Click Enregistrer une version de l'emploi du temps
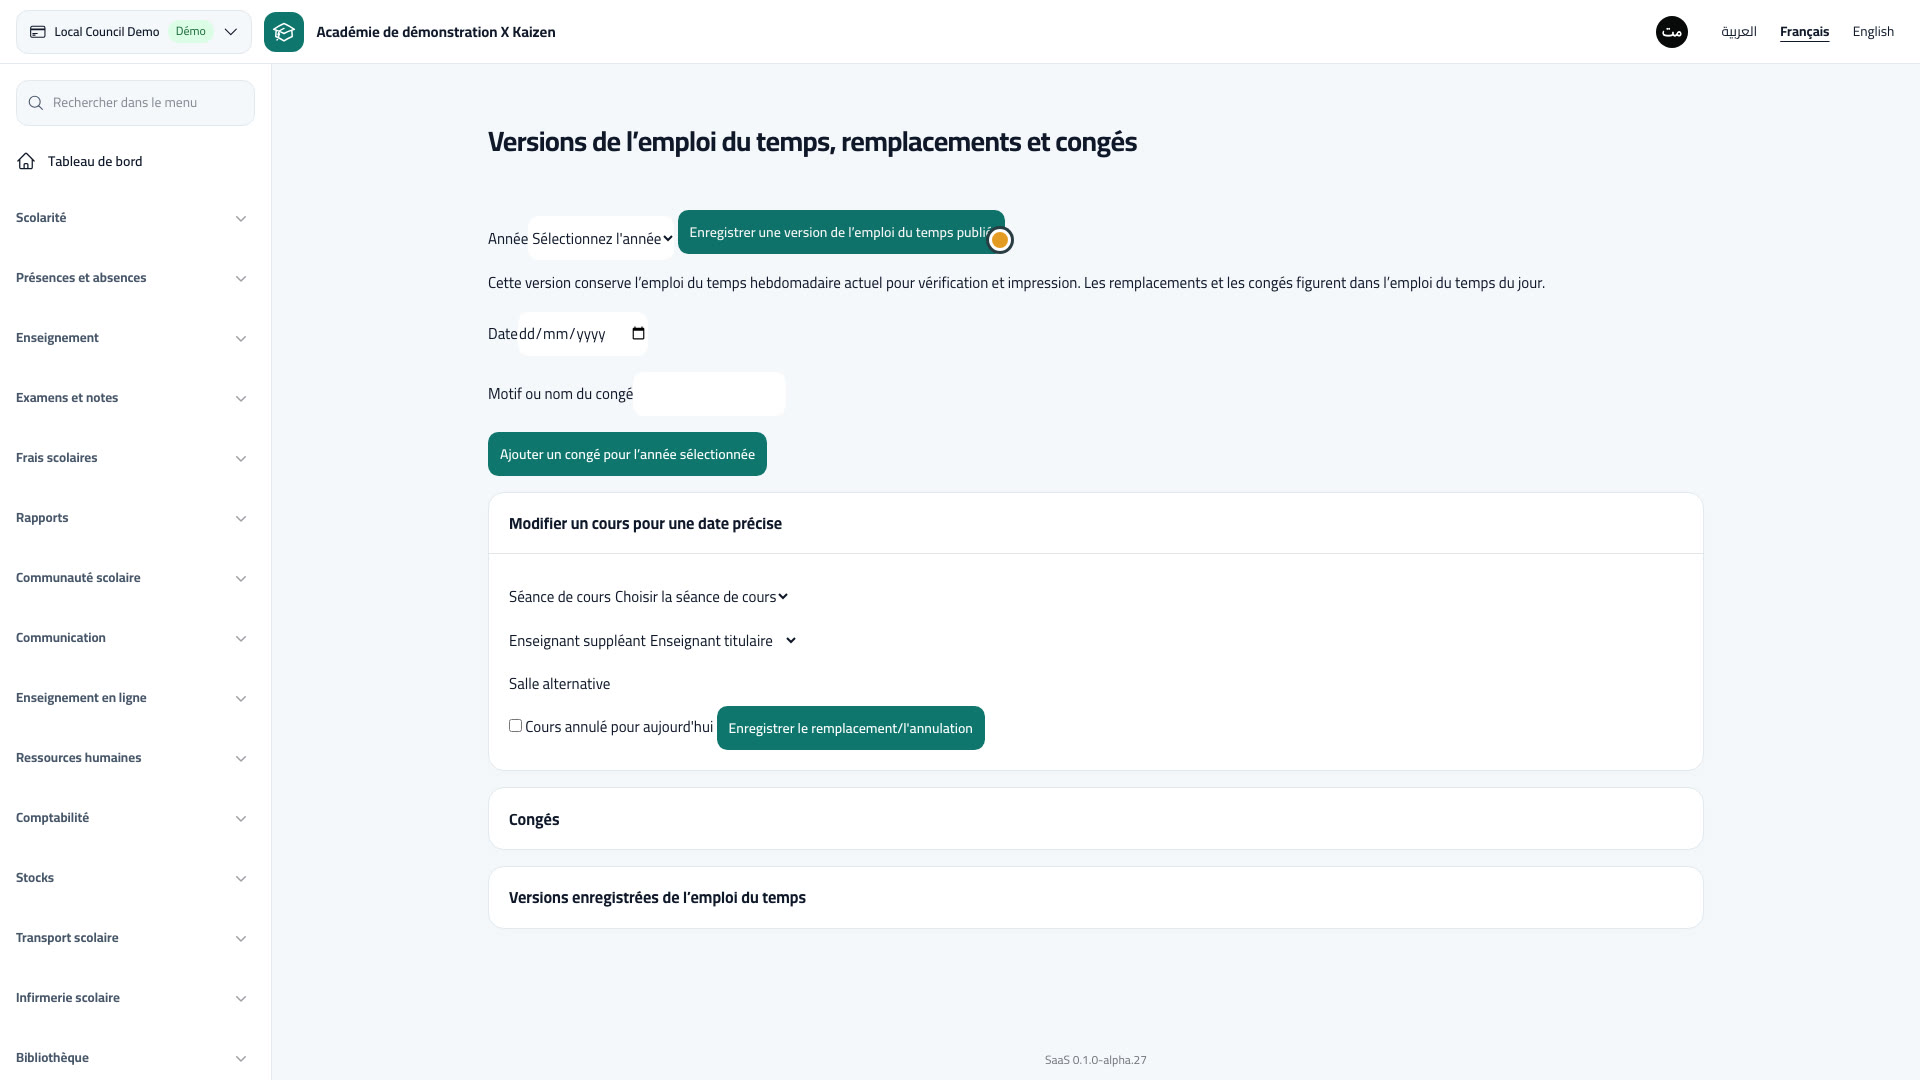Viewport: 1920px width, 1080px height. (x=841, y=232)
